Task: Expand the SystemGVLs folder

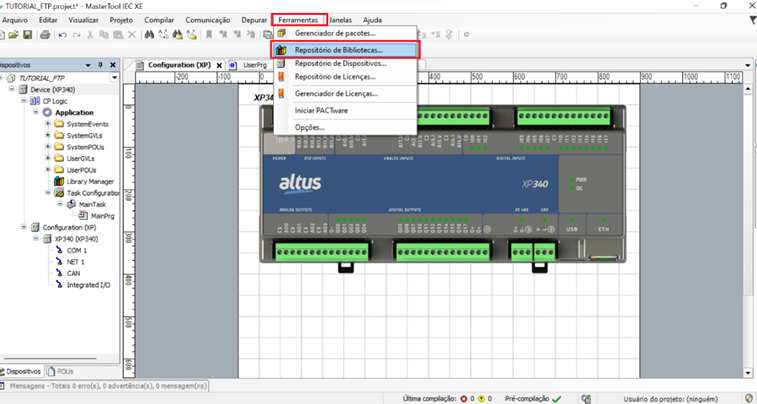Action: [48, 135]
